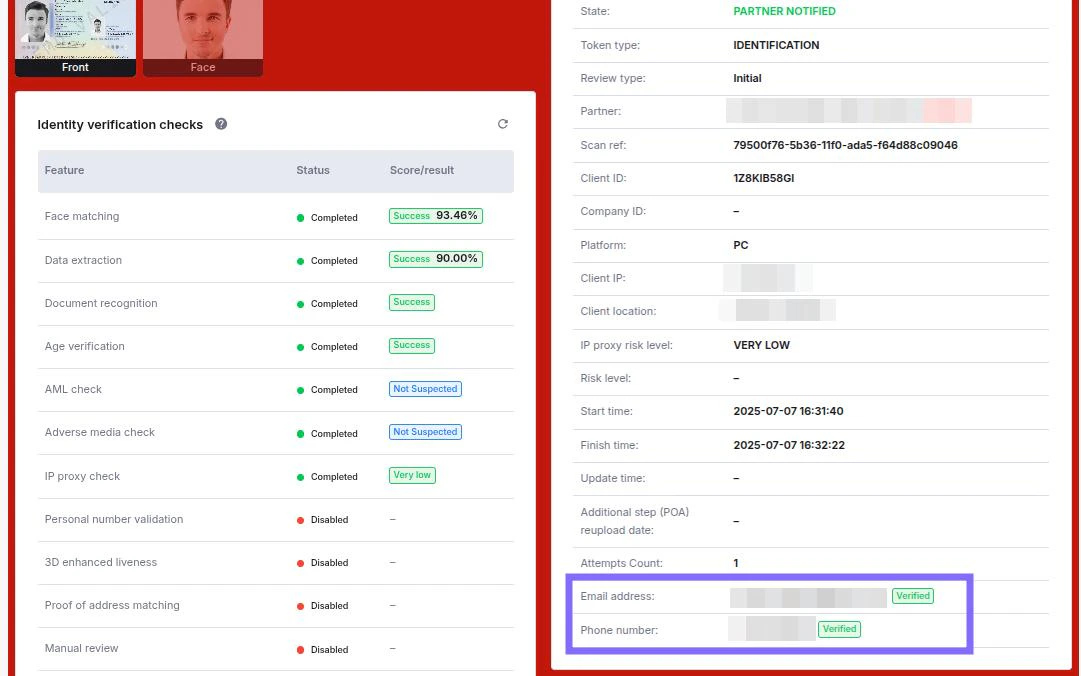Select the Disabled status for Personal number validation
The width and height of the screenshot is (1081, 676).
pyautogui.click(x=323, y=520)
